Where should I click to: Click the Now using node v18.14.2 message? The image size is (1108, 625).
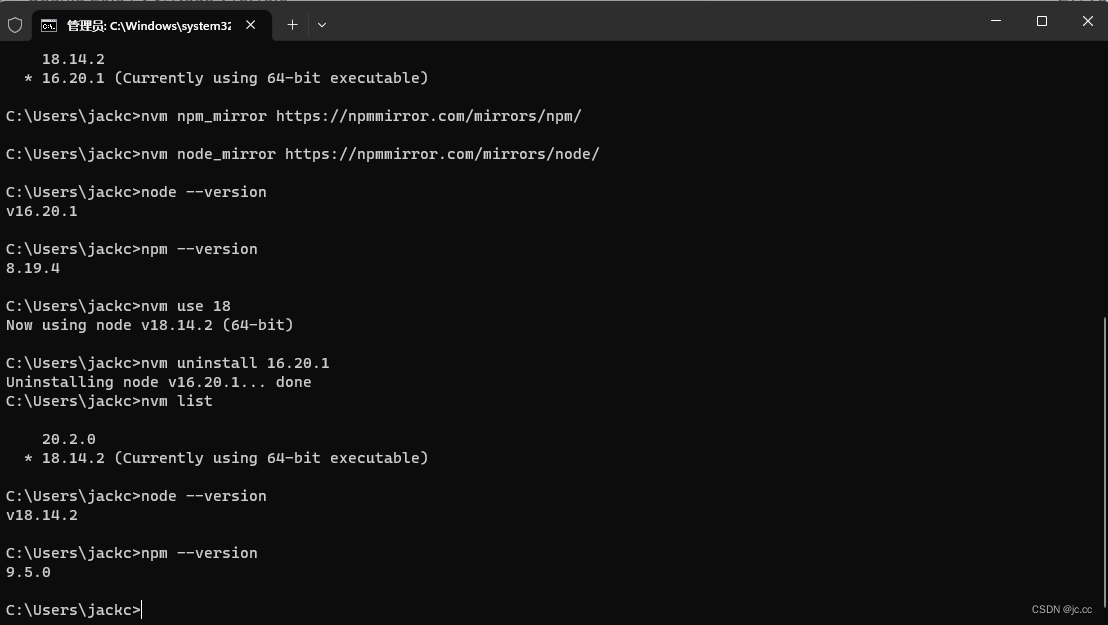[150, 325]
